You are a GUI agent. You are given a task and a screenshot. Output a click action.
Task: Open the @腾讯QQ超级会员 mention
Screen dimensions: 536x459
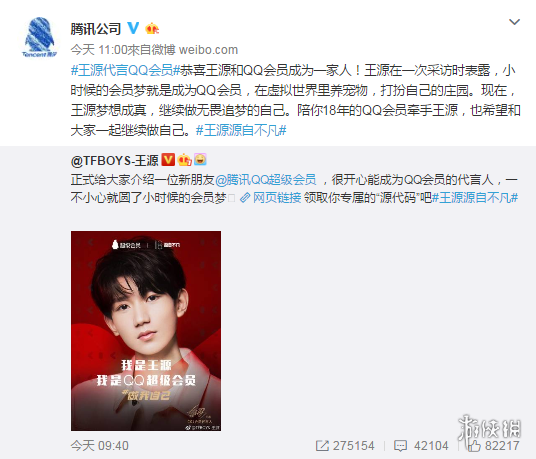pyautogui.click(x=265, y=179)
